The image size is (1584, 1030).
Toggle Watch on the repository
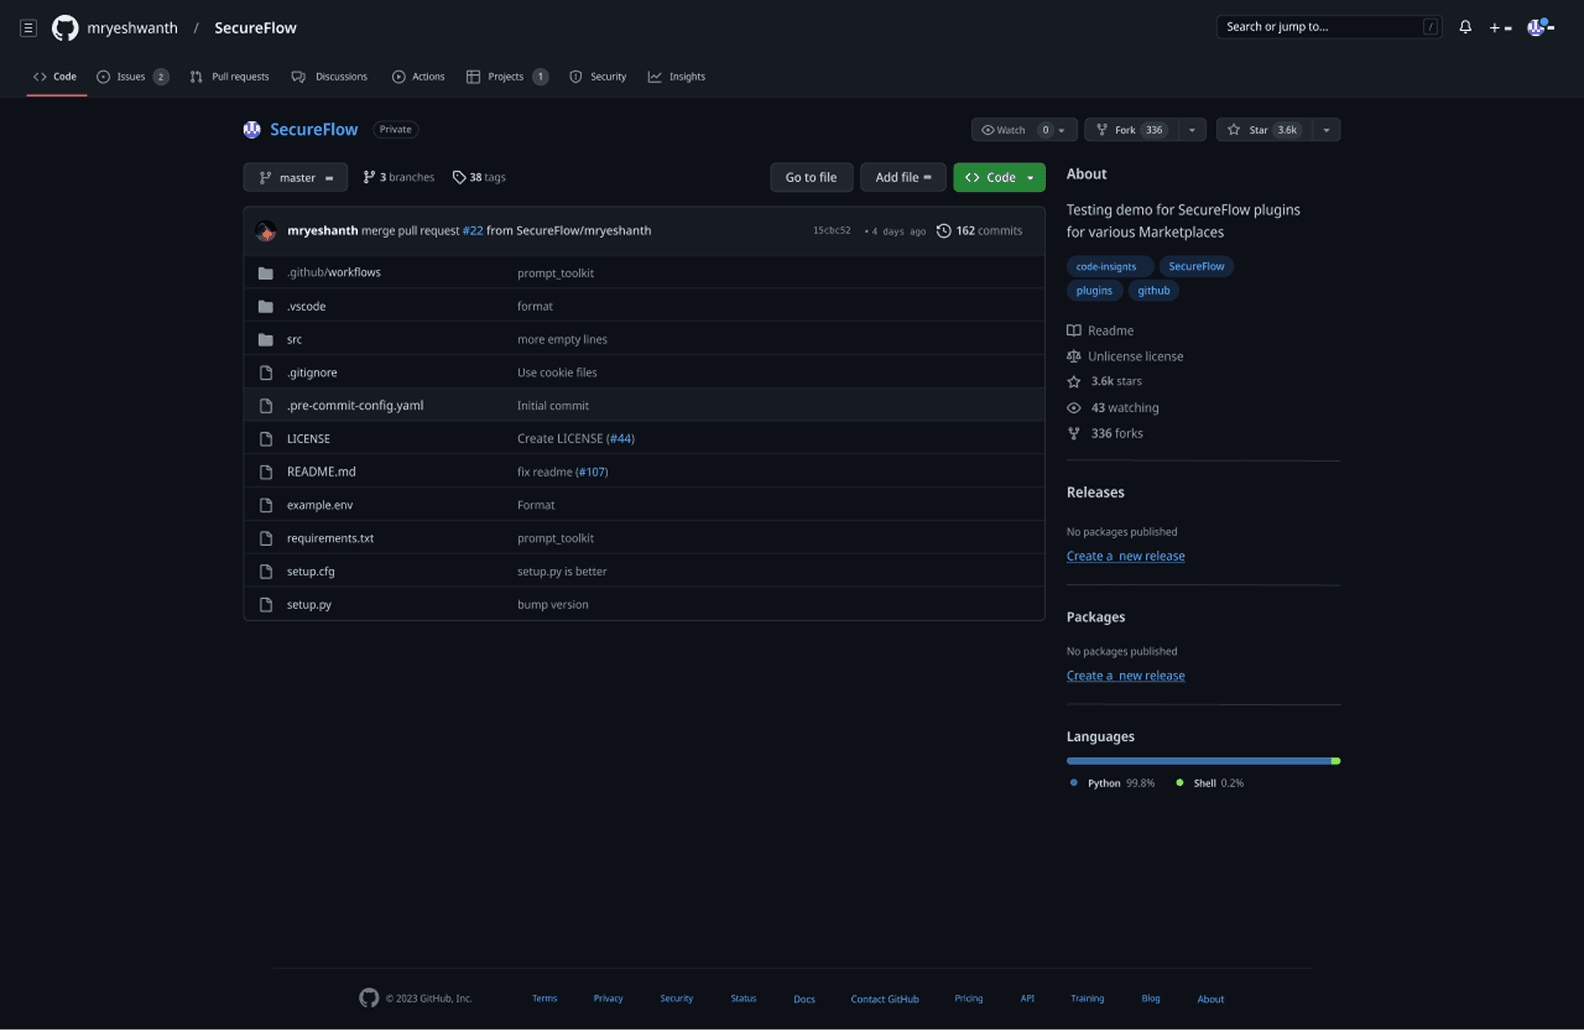1011,130
